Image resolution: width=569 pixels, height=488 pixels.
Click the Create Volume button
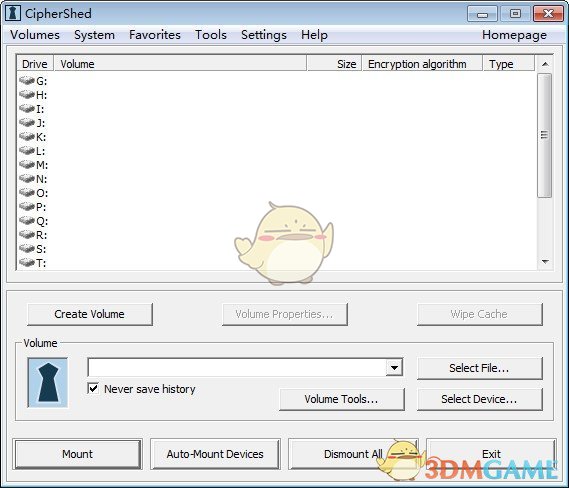(x=90, y=314)
